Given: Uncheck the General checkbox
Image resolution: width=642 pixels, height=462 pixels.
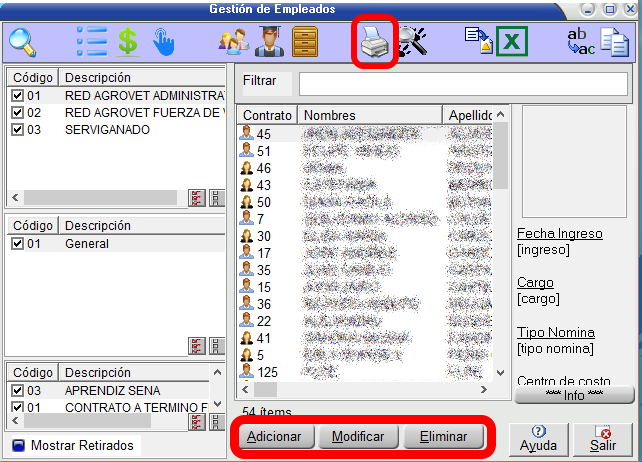Looking at the screenshot, I should point(17,244).
